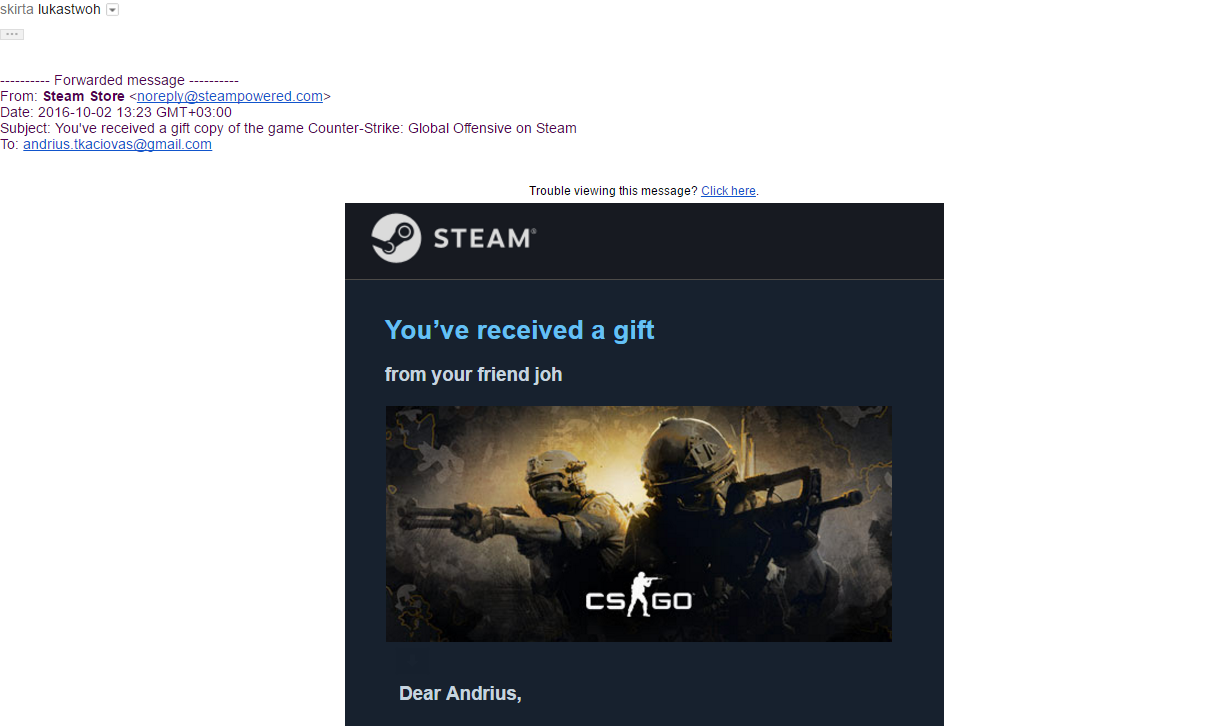The height and width of the screenshot is (726, 1219).
Task: Click the 'Forwarded message' divider text
Action: coord(119,80)
